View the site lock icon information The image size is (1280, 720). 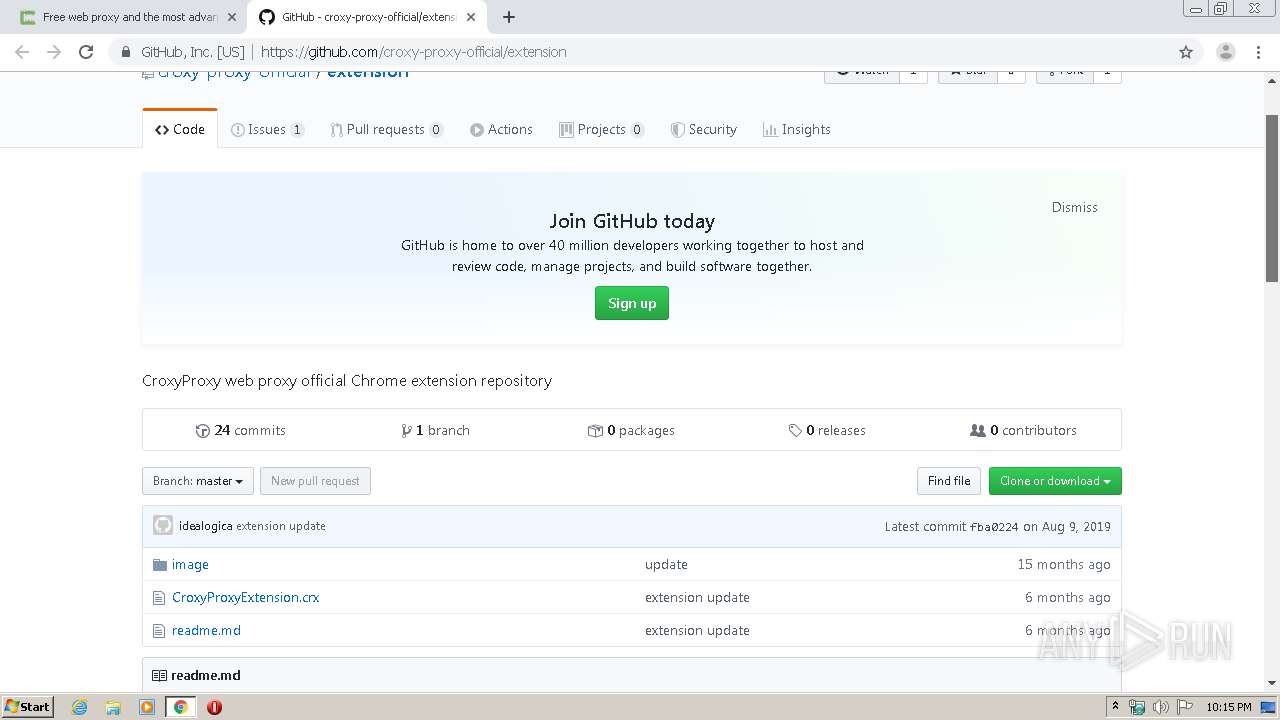[125, 52]
